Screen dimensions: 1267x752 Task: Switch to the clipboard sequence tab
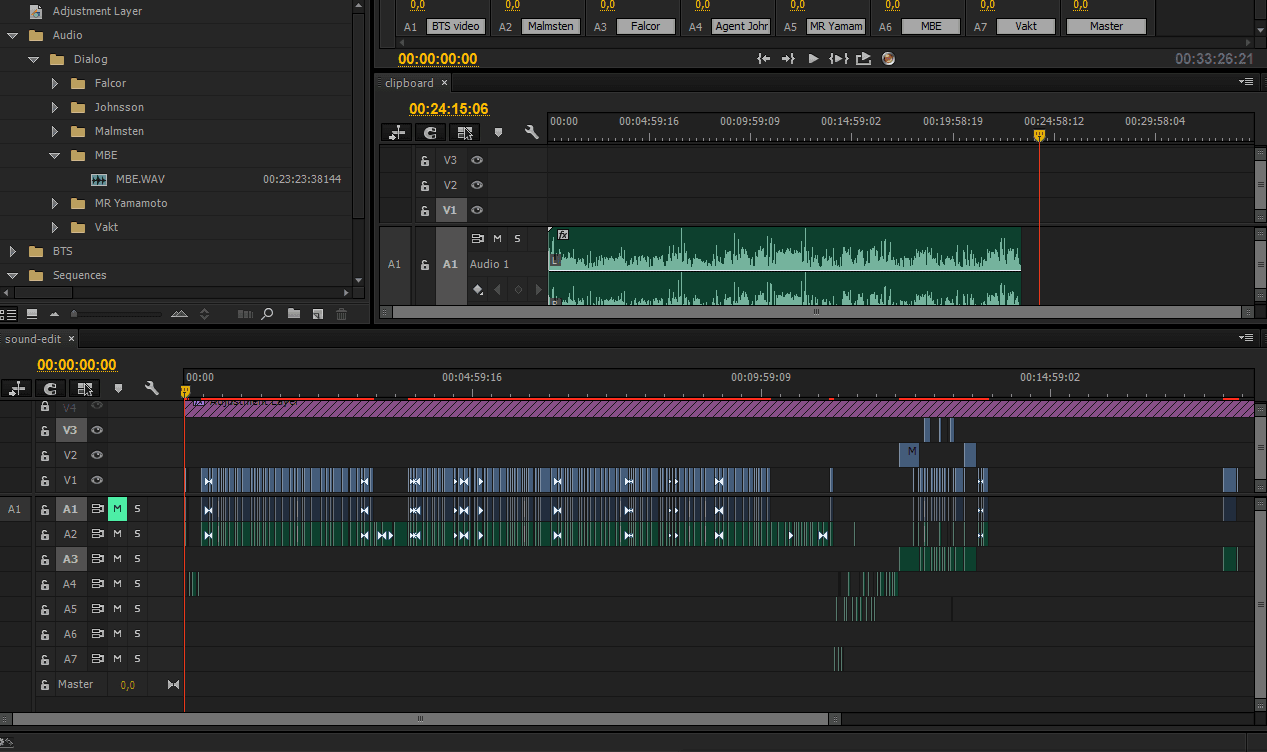(x=409, y=83)
